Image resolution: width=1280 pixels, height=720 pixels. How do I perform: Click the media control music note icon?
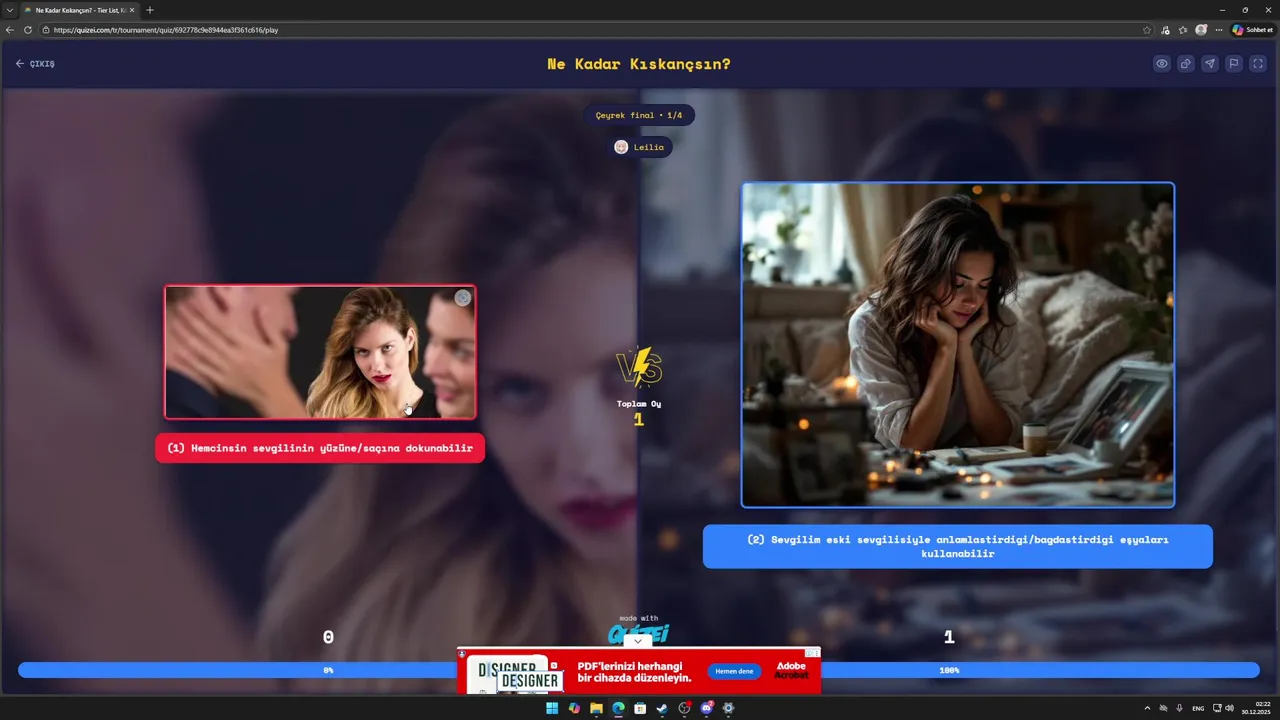pyautogui.click(x=1165, y=30)
